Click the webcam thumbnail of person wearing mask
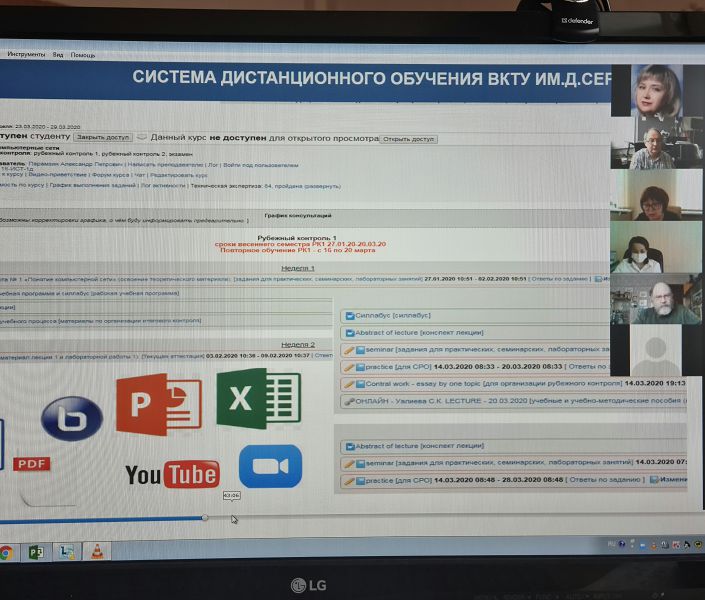The width and height of the screenshot is (705, 600). coord(657,247)
